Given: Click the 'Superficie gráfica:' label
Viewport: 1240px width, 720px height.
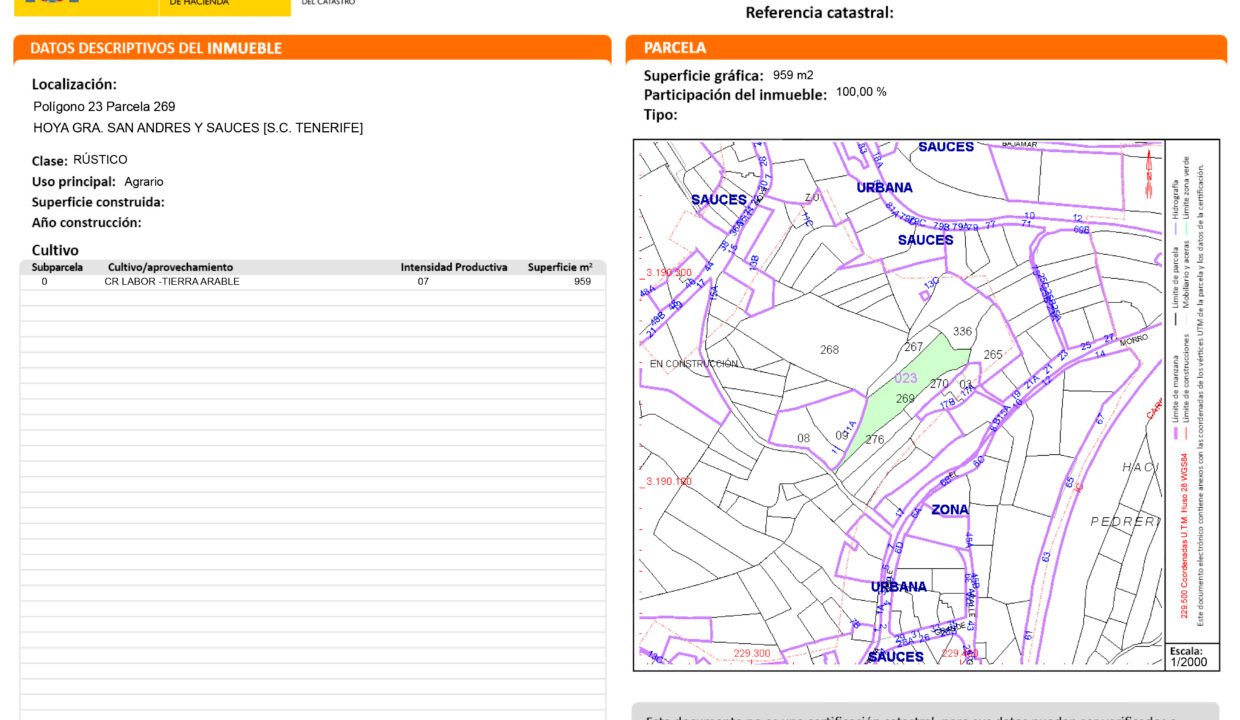Looking at the screenshot, I should click(x=704, y=76).
